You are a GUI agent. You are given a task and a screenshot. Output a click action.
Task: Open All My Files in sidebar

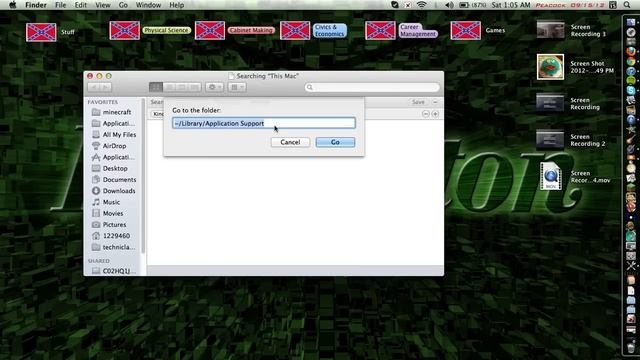coord(113,134)
